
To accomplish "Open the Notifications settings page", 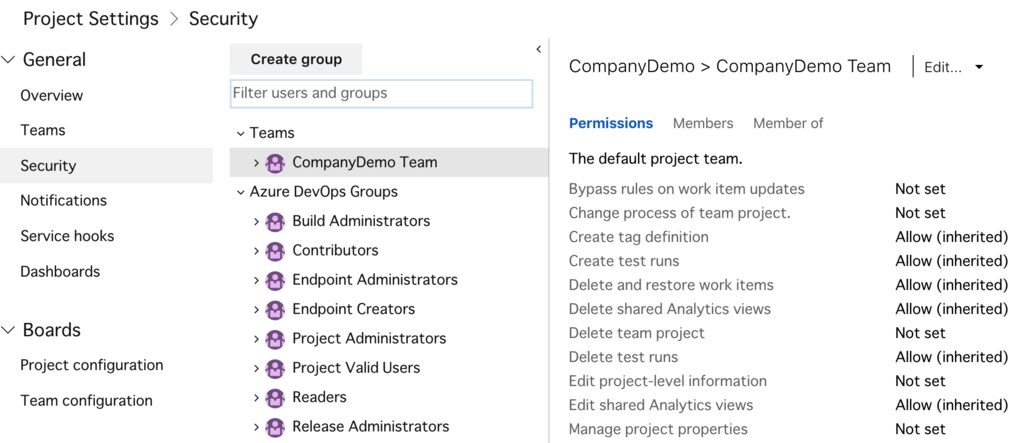I will point(63,201).
